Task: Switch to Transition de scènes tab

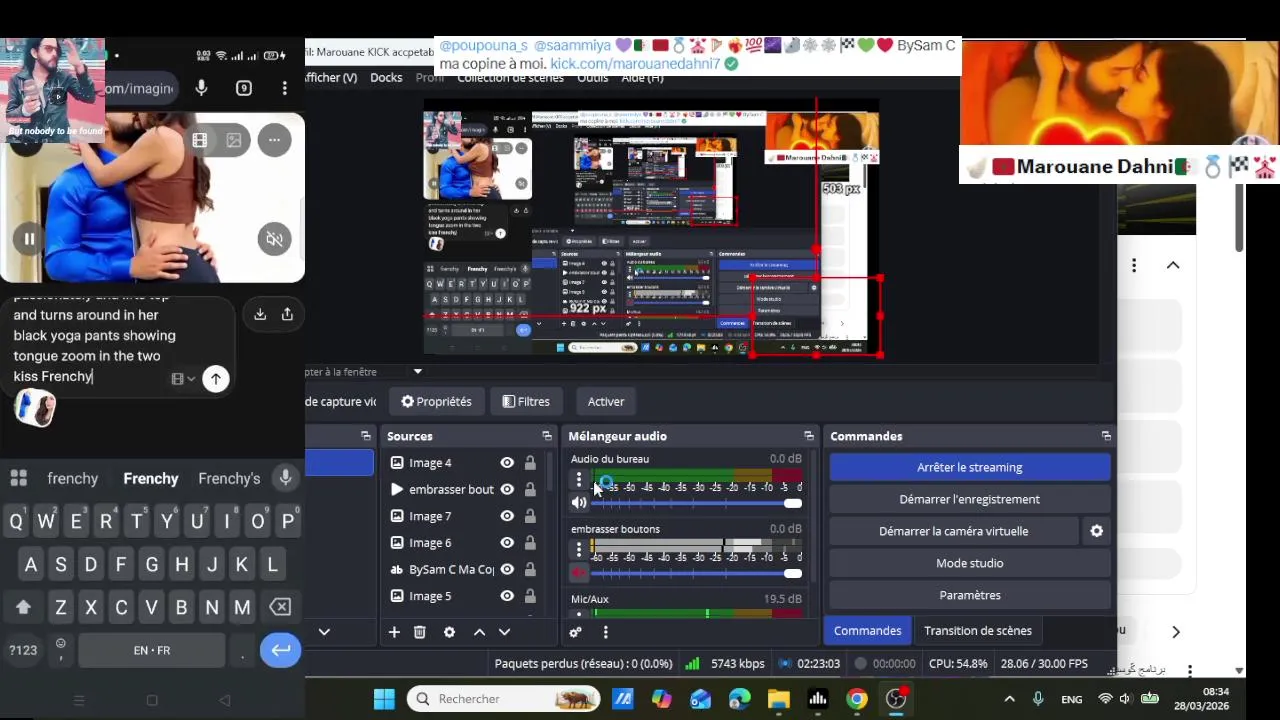Action: [978, 631]
